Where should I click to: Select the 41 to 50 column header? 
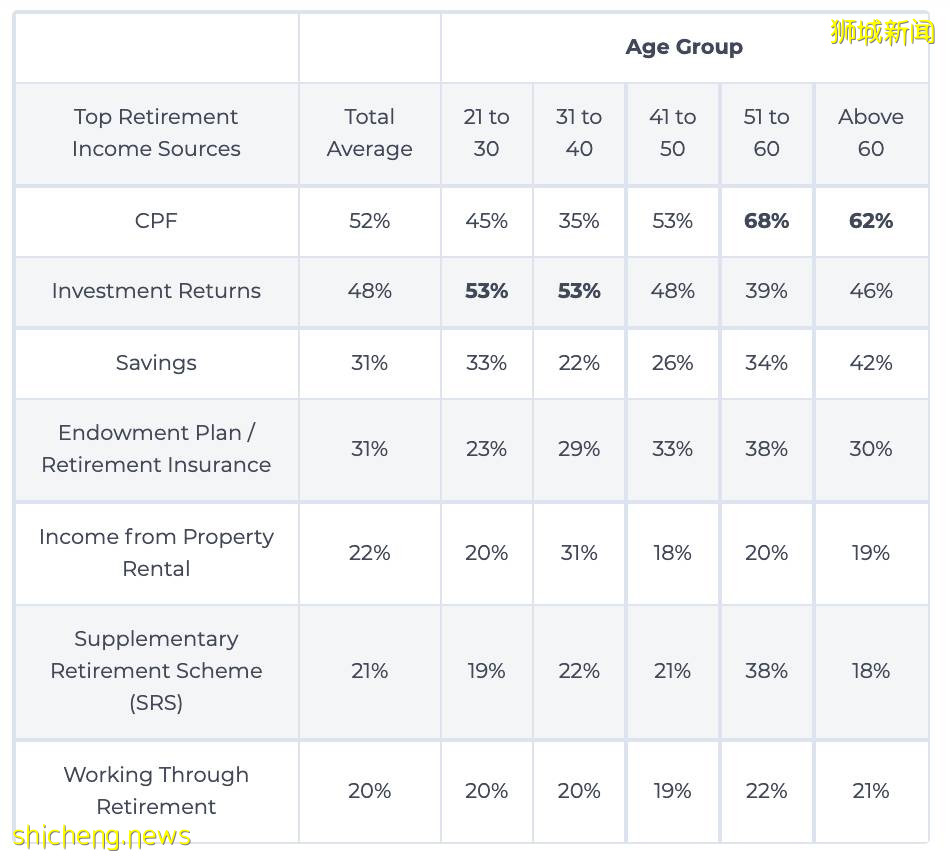[672, 133]
